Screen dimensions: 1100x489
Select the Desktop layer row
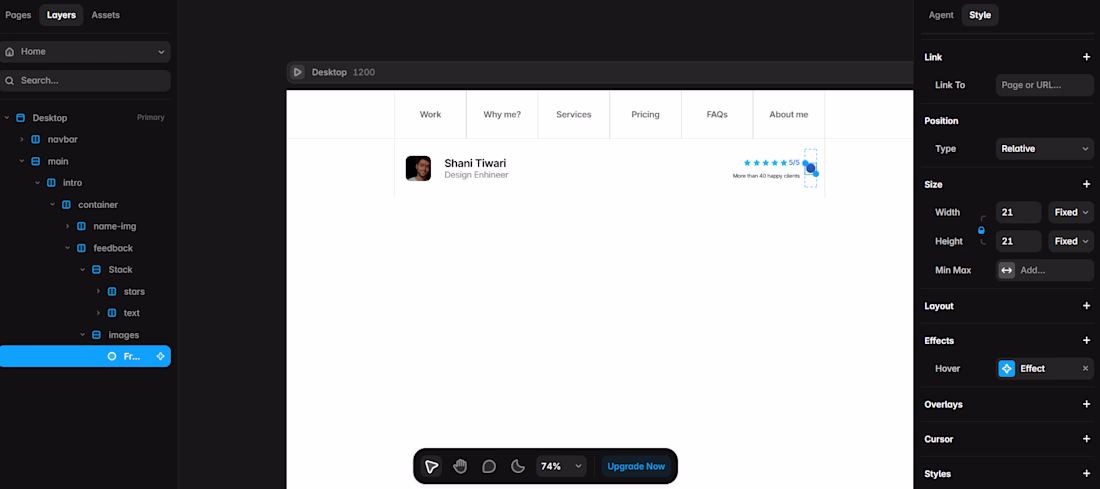pos(85,118)
